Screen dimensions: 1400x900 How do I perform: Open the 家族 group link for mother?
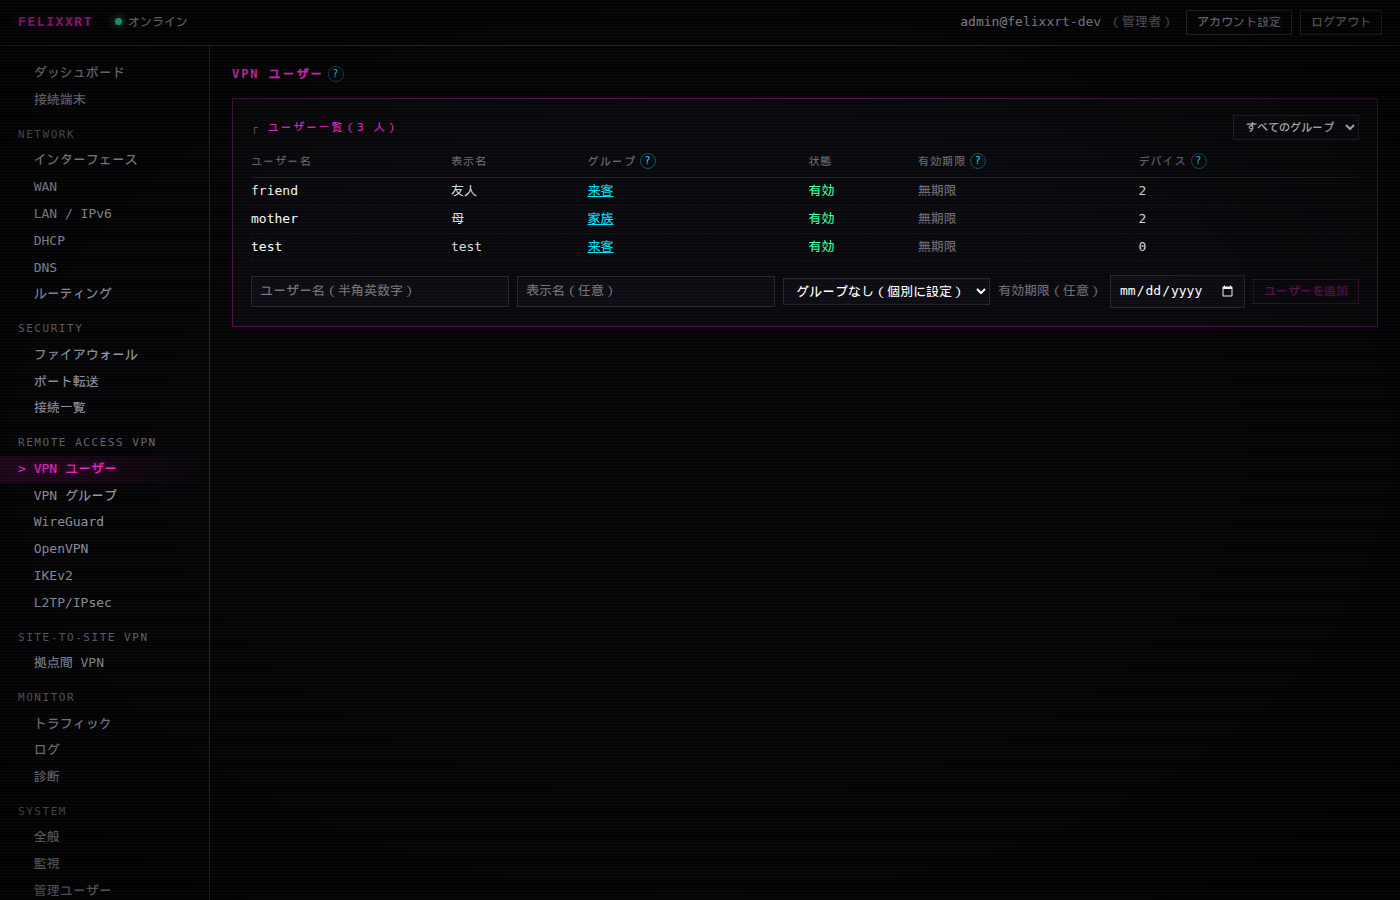(x=600, y=219)
